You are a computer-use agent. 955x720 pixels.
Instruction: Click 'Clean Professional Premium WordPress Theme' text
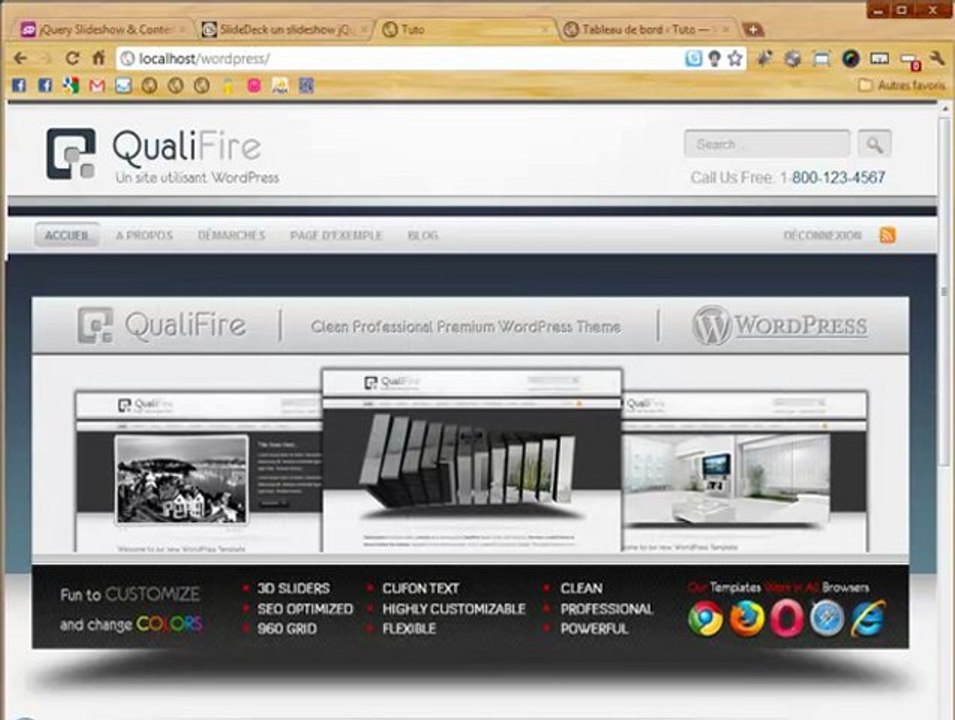pyautogui.click(x=466, y=326)
